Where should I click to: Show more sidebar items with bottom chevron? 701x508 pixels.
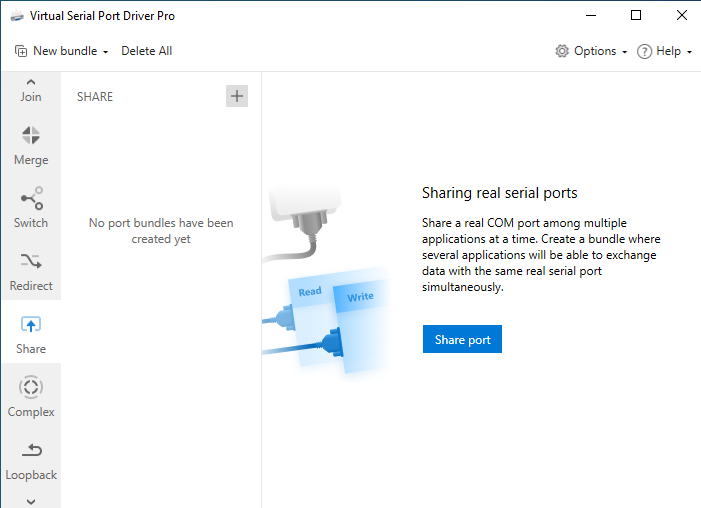coord(30,501)
